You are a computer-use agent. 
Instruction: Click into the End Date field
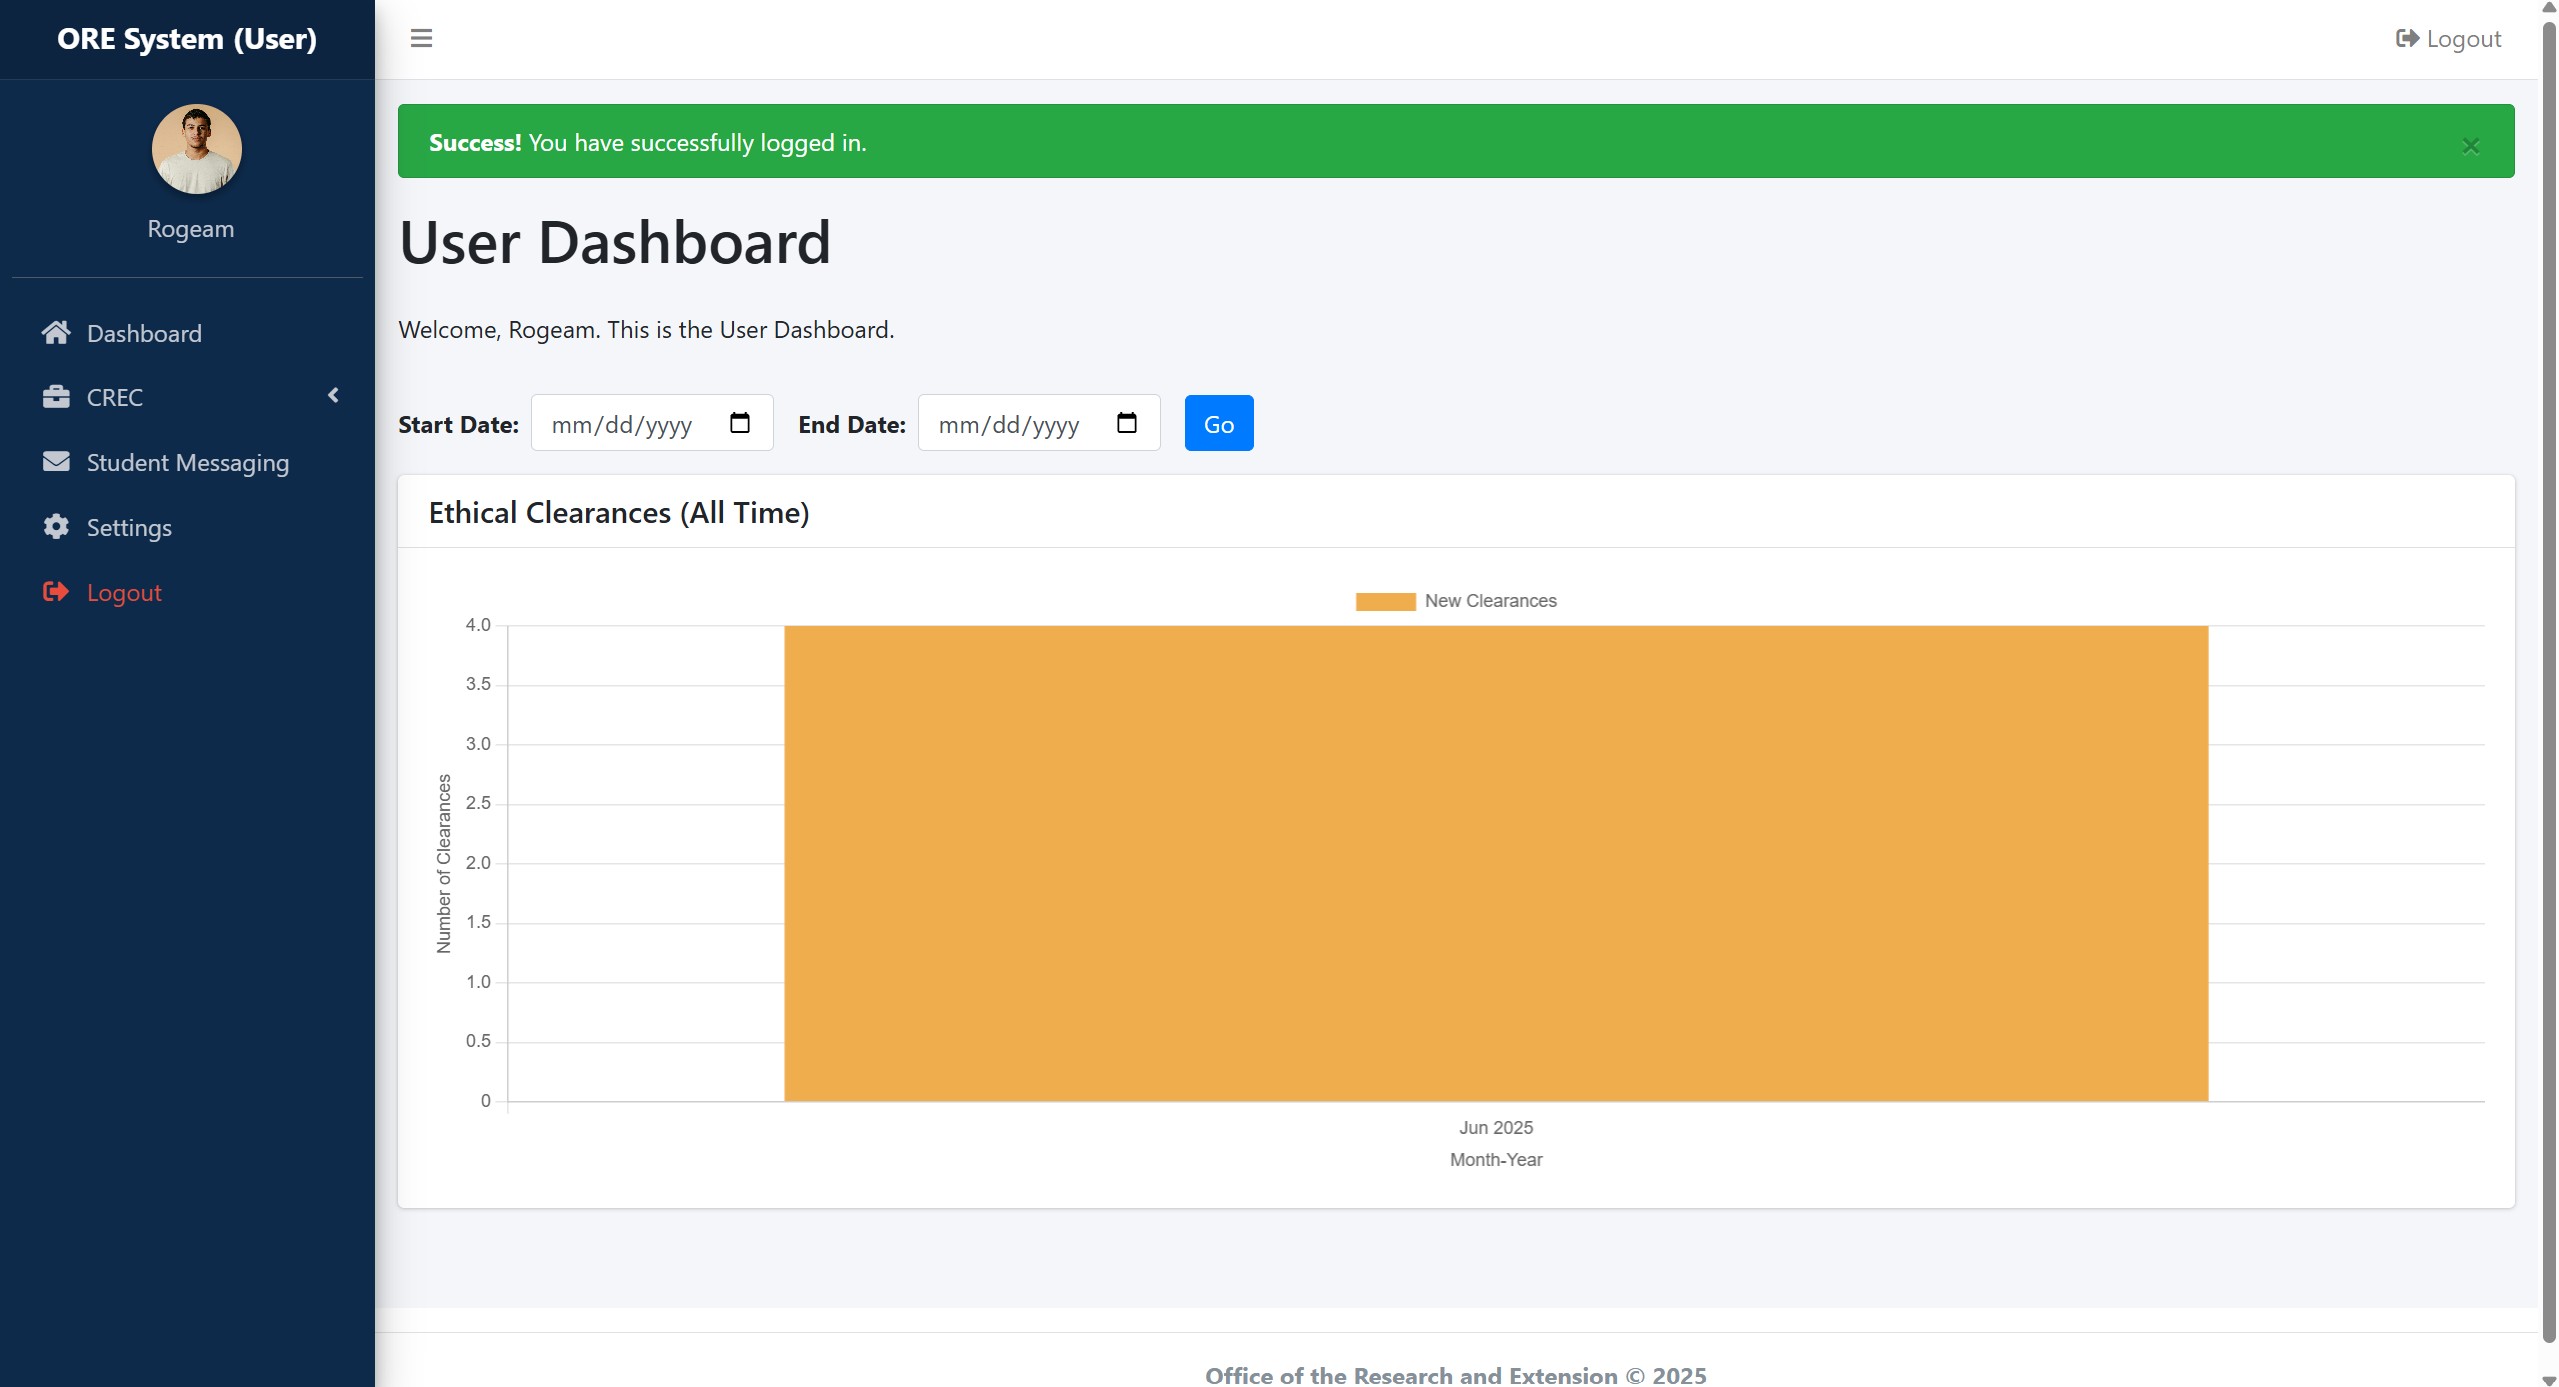[x=1009, y=424]
